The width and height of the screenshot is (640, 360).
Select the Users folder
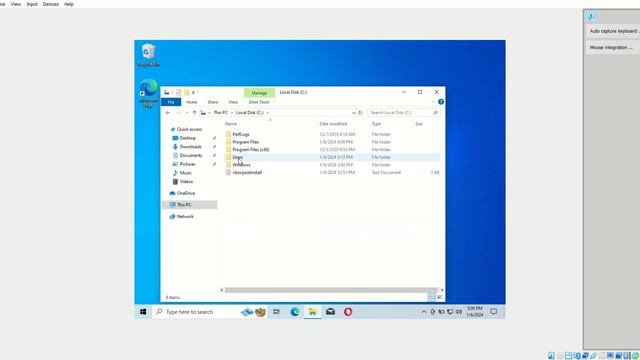[238, 157]
